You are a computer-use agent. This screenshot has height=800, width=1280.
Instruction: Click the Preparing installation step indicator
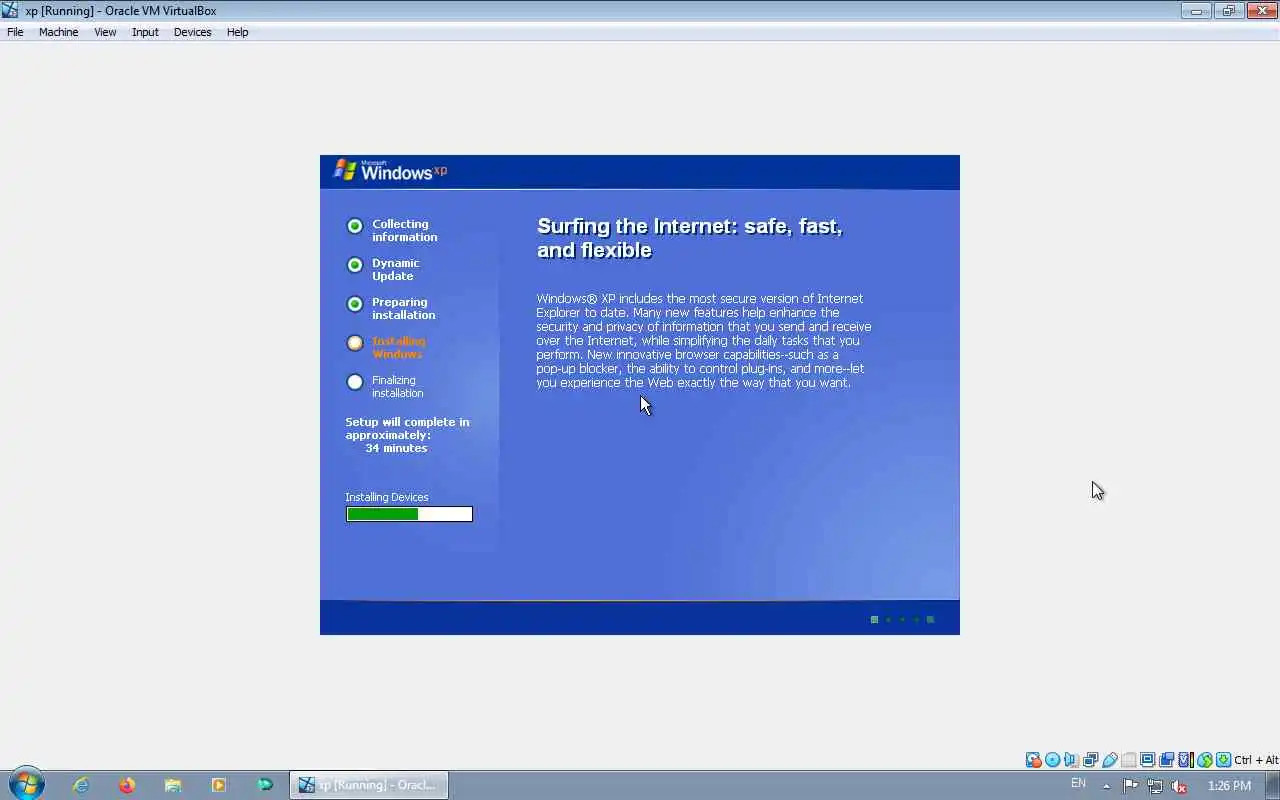[x=355, y=304]
